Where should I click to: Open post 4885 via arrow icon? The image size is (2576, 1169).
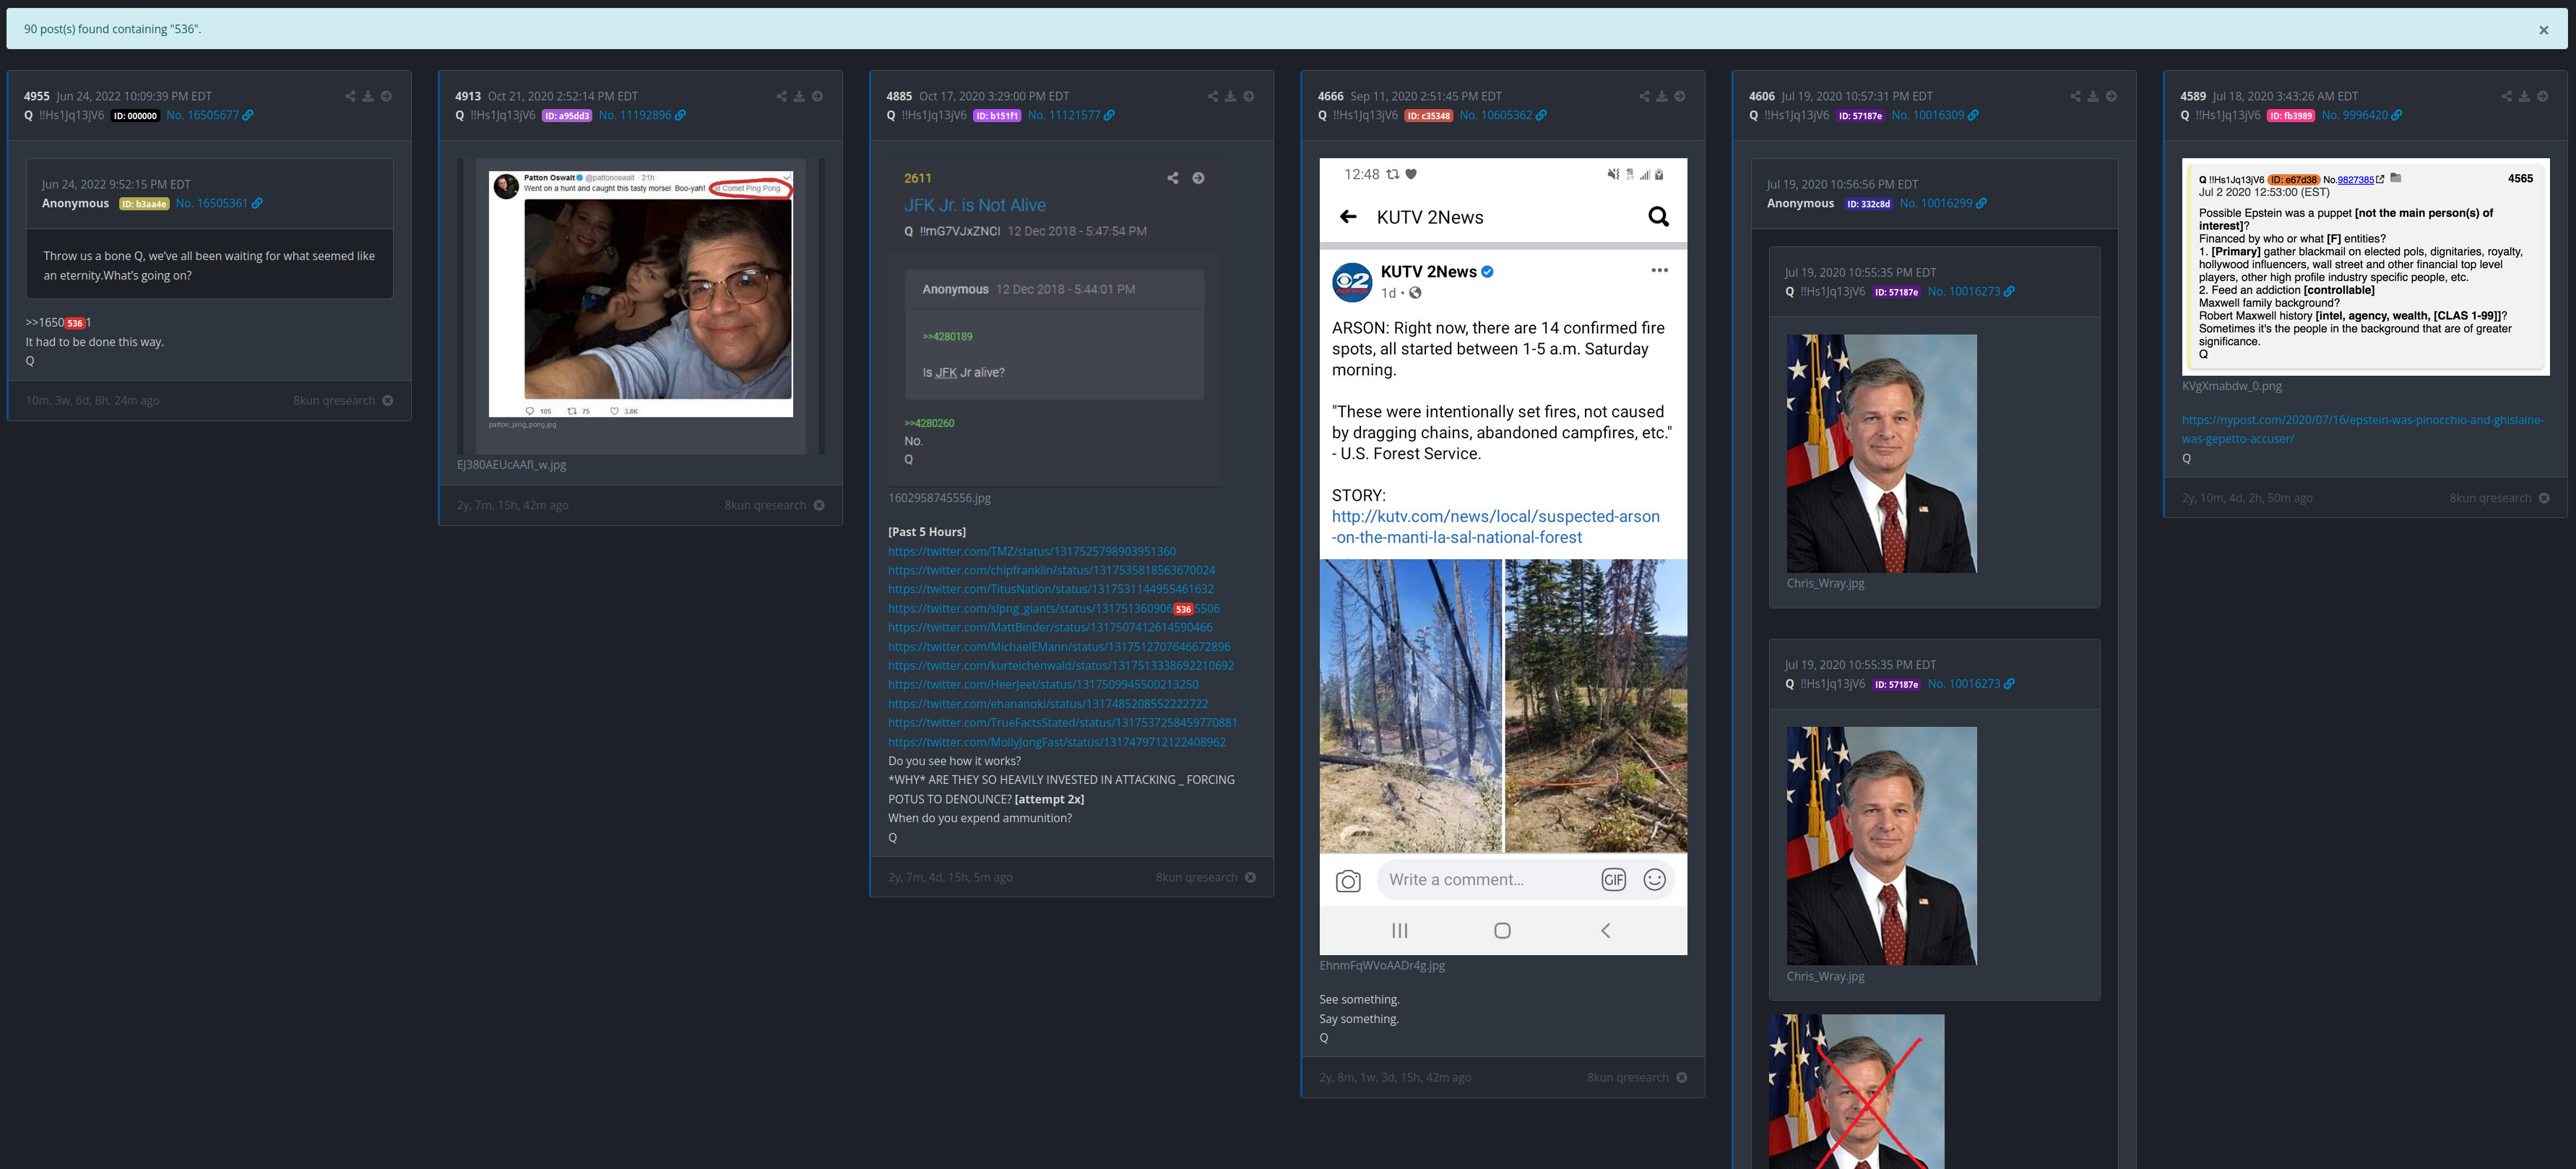click(x=1249, y=96)
